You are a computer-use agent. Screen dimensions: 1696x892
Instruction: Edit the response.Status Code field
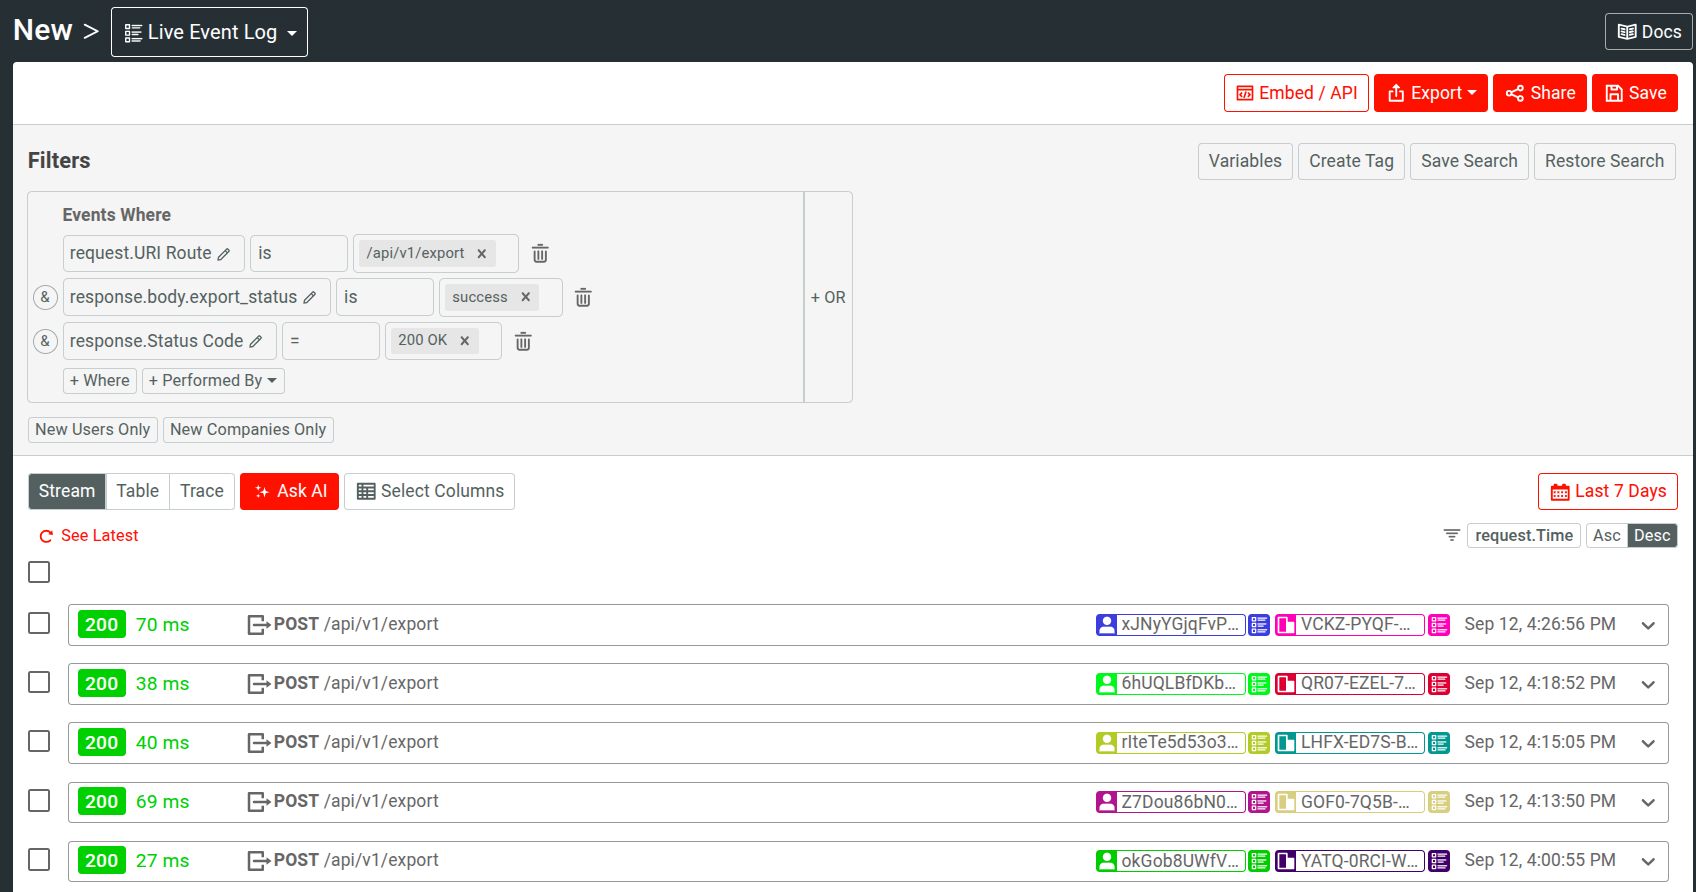(170, 341)
